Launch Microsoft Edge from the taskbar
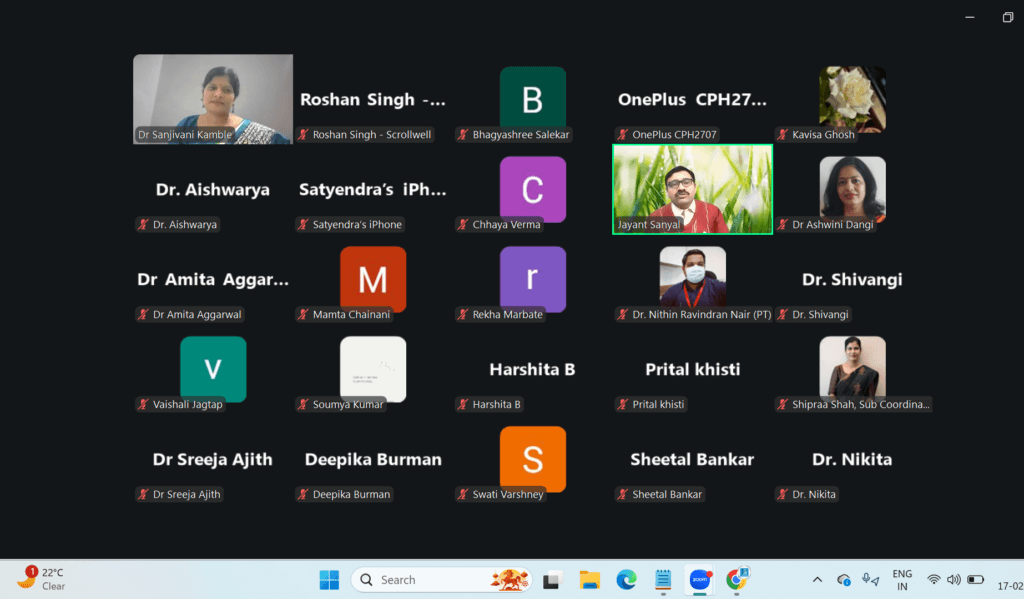 pos(626,580)
